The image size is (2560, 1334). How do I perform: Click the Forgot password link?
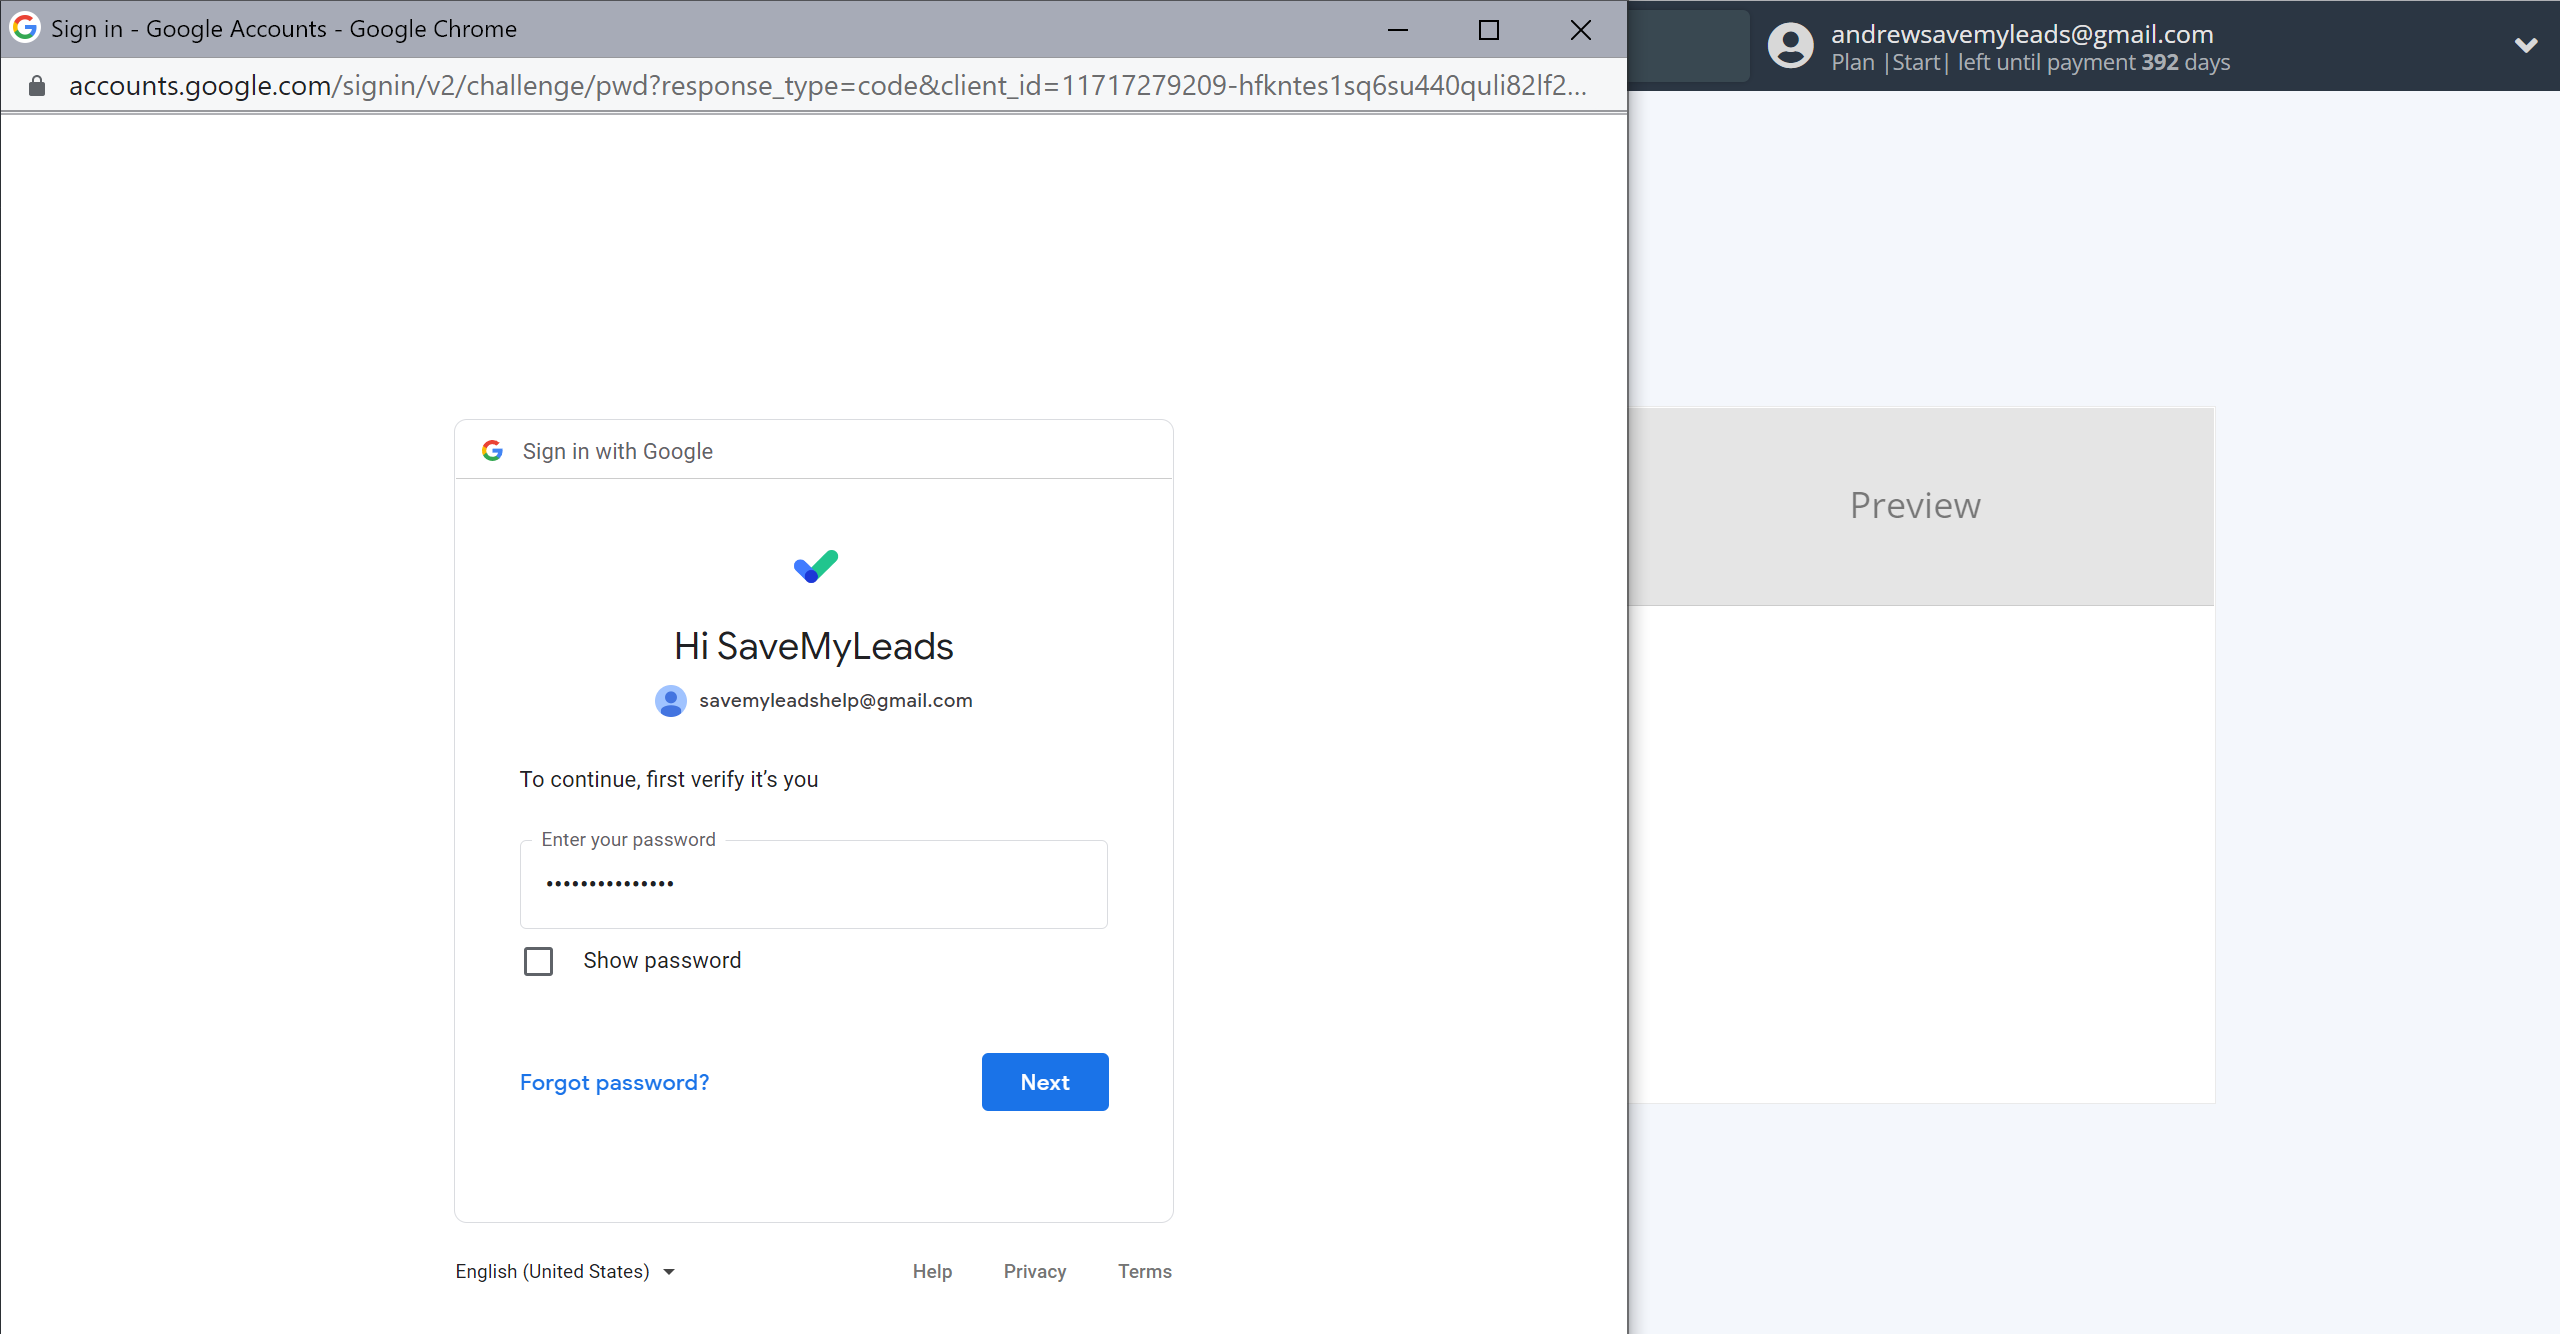pos(613,1082)
